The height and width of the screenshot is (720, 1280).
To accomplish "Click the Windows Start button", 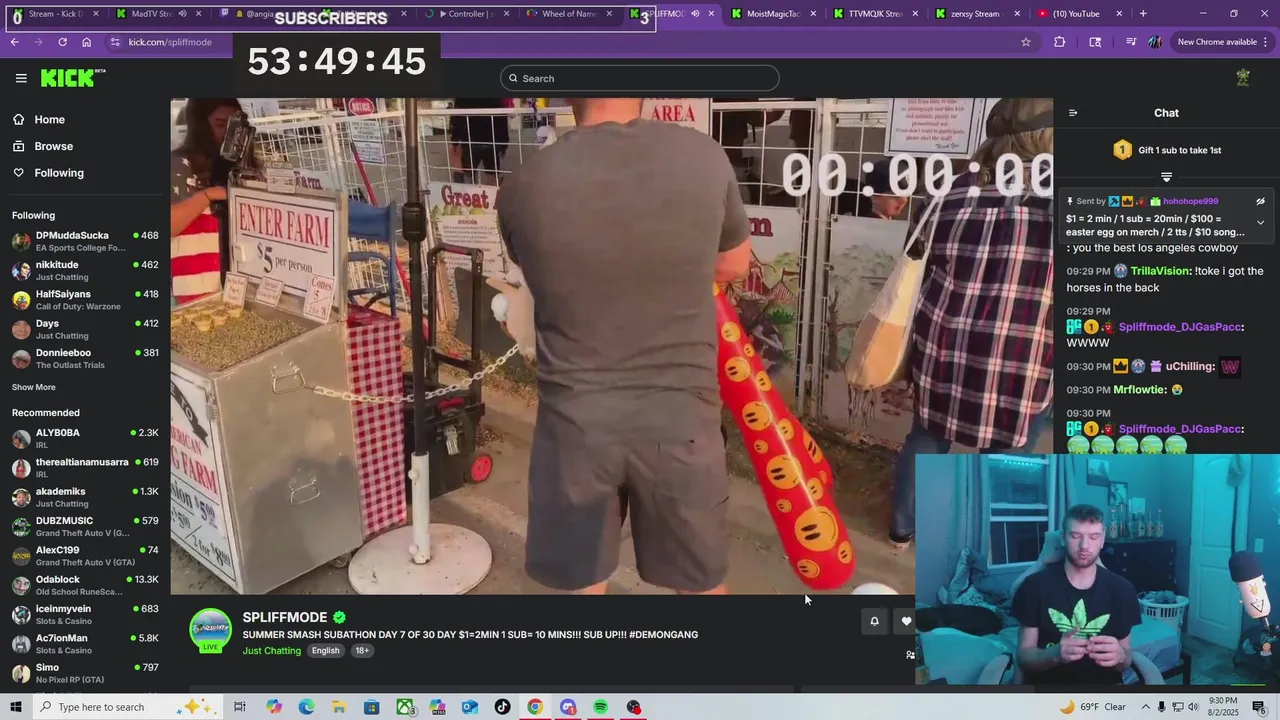I will [x=16, y=707].
